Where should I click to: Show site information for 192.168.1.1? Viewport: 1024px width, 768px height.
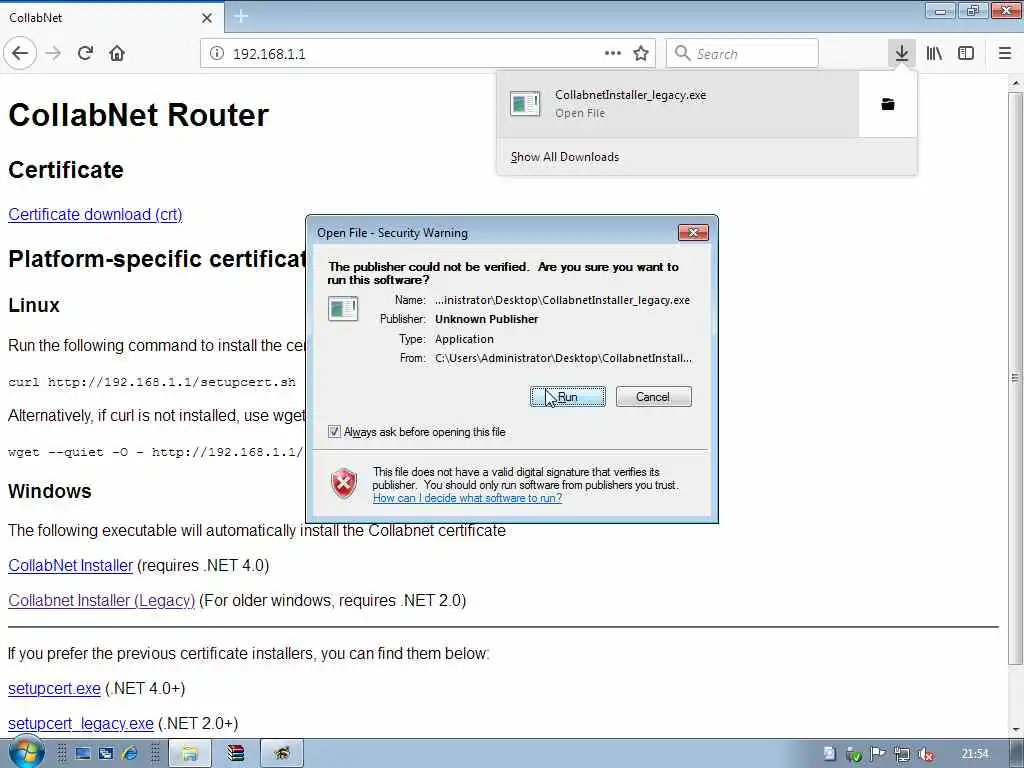pyautogui.click(x=217, y=54)
